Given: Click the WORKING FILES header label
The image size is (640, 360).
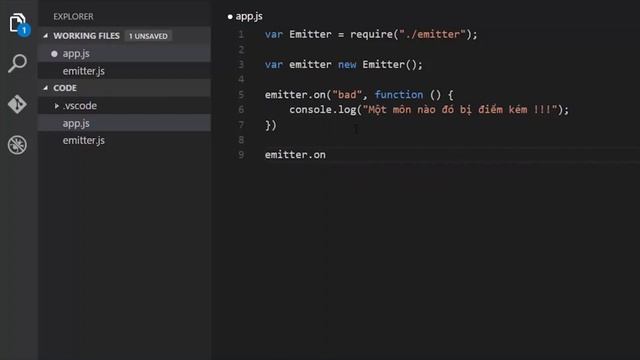Looking at the screenshot, I should 87,36.
